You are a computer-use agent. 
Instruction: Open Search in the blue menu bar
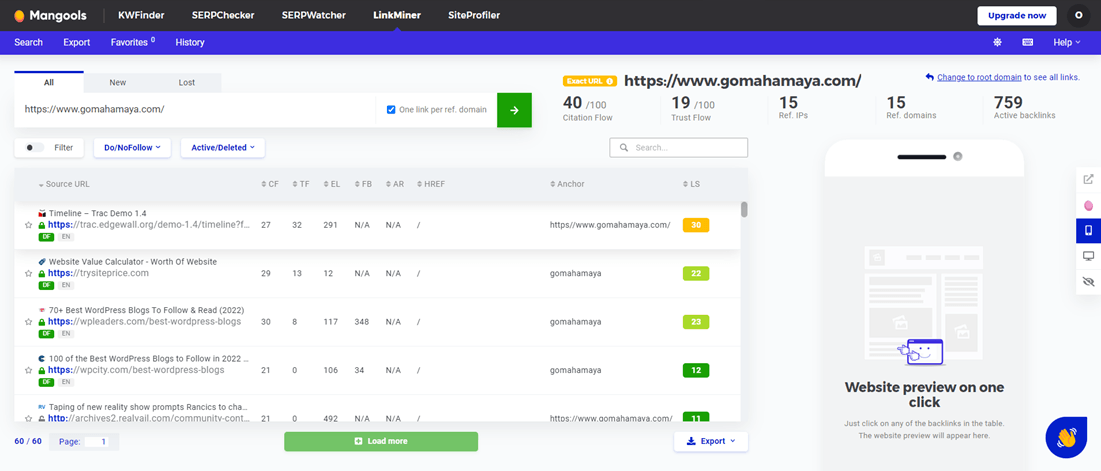[x=29, y=42]
